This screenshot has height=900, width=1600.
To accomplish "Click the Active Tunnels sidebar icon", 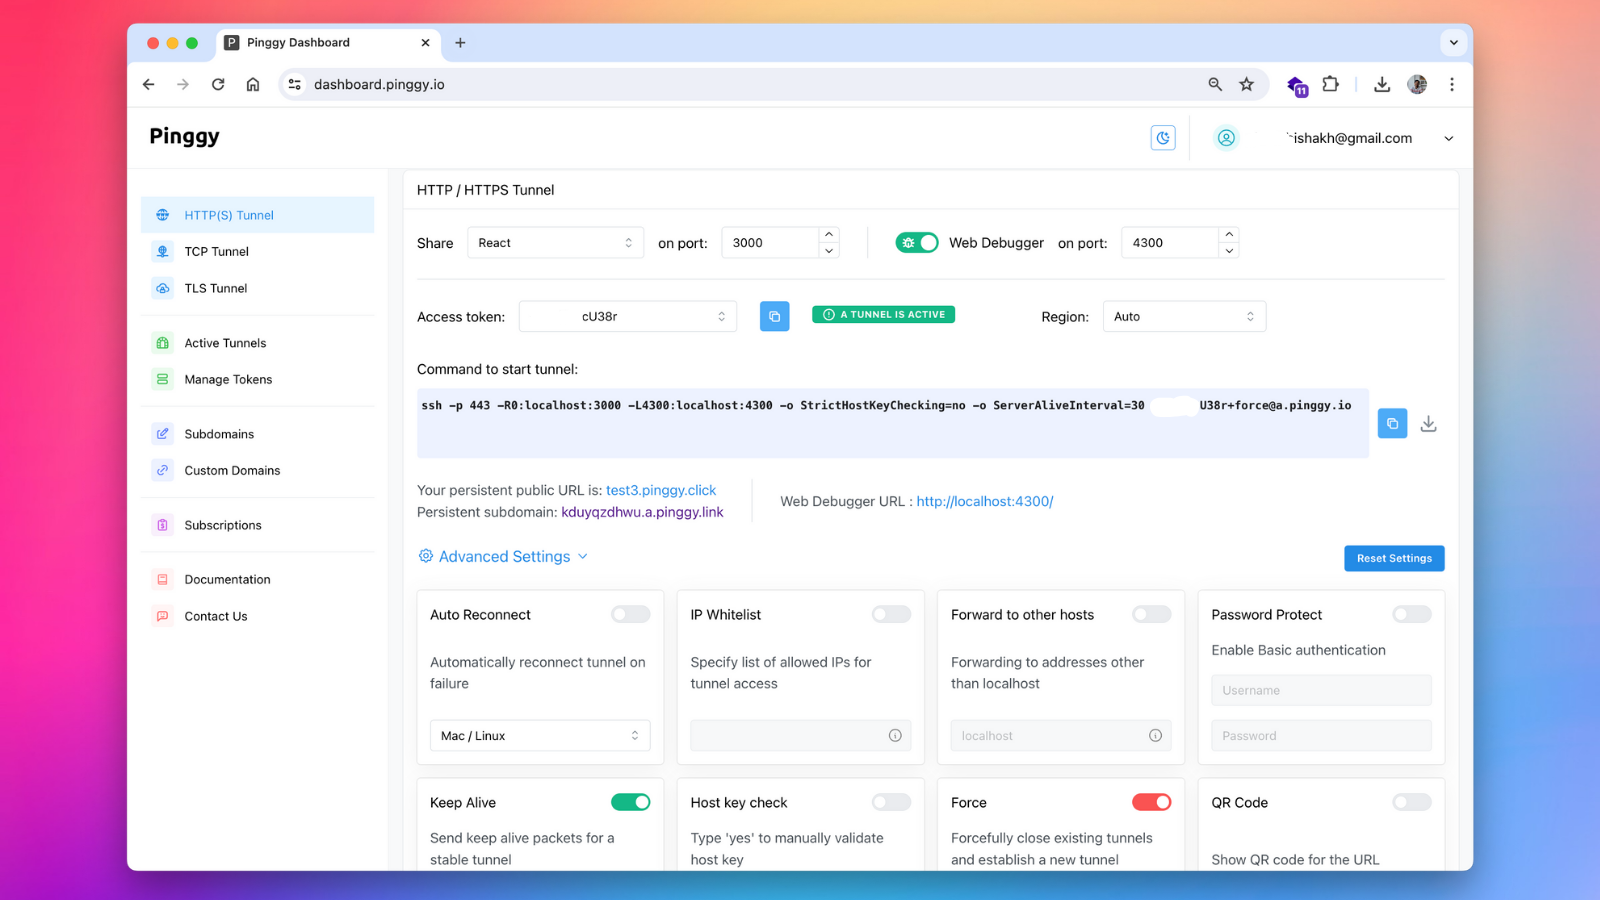I will [162, 343].
